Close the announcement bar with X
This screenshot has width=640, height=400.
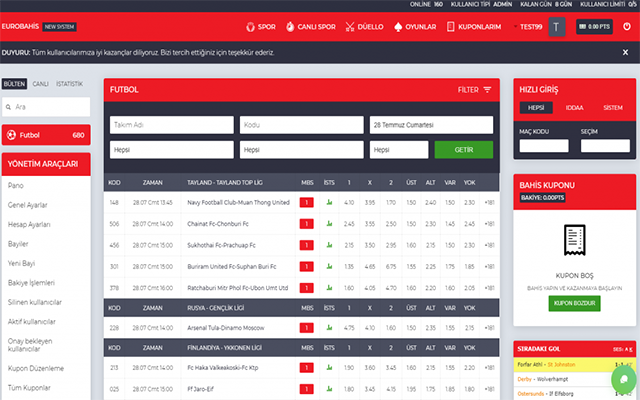[x=625, y=53]
